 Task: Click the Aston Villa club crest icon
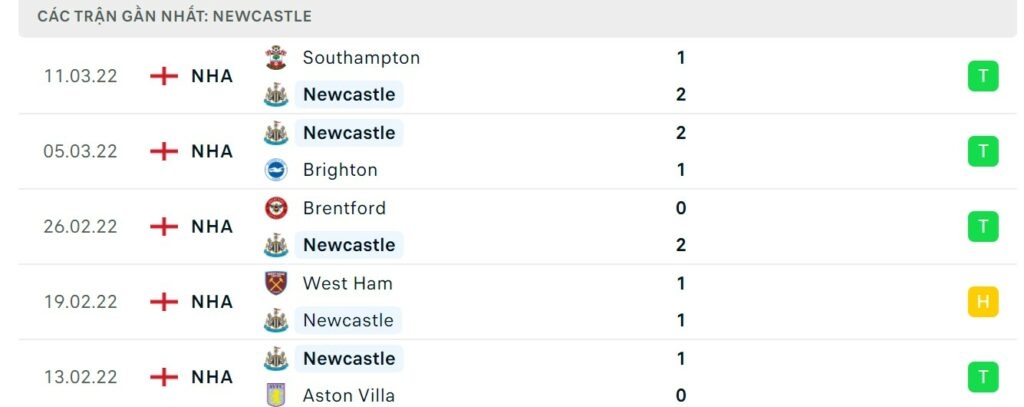[x=275, y=395]
